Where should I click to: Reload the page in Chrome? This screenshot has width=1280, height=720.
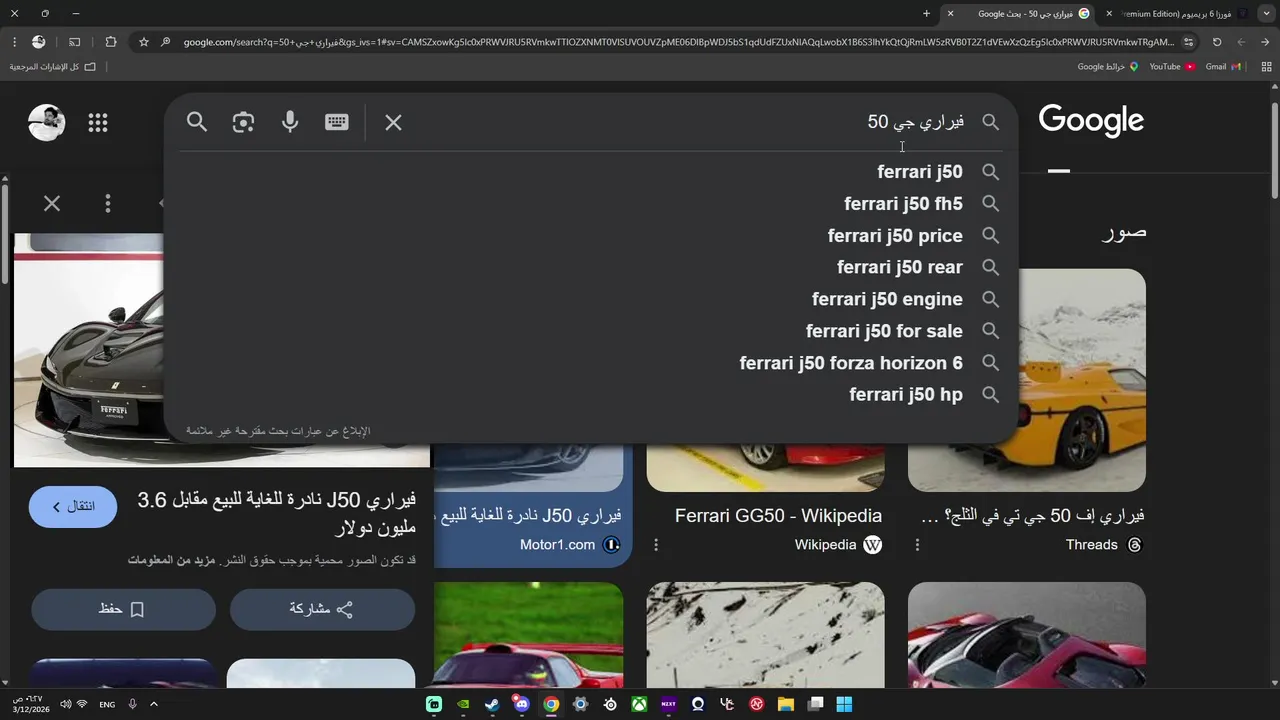click(1217, 42)
